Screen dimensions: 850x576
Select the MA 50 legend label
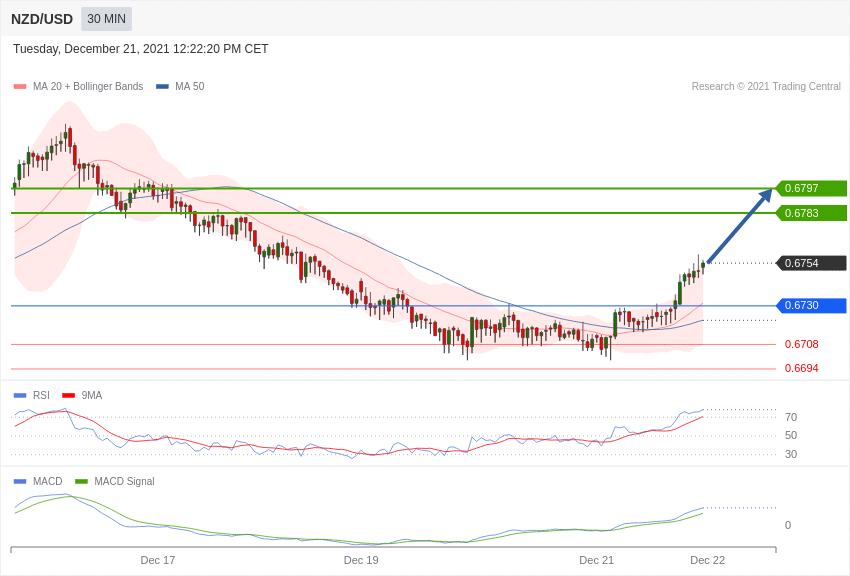pyautogui.click(x=190, y=86)
